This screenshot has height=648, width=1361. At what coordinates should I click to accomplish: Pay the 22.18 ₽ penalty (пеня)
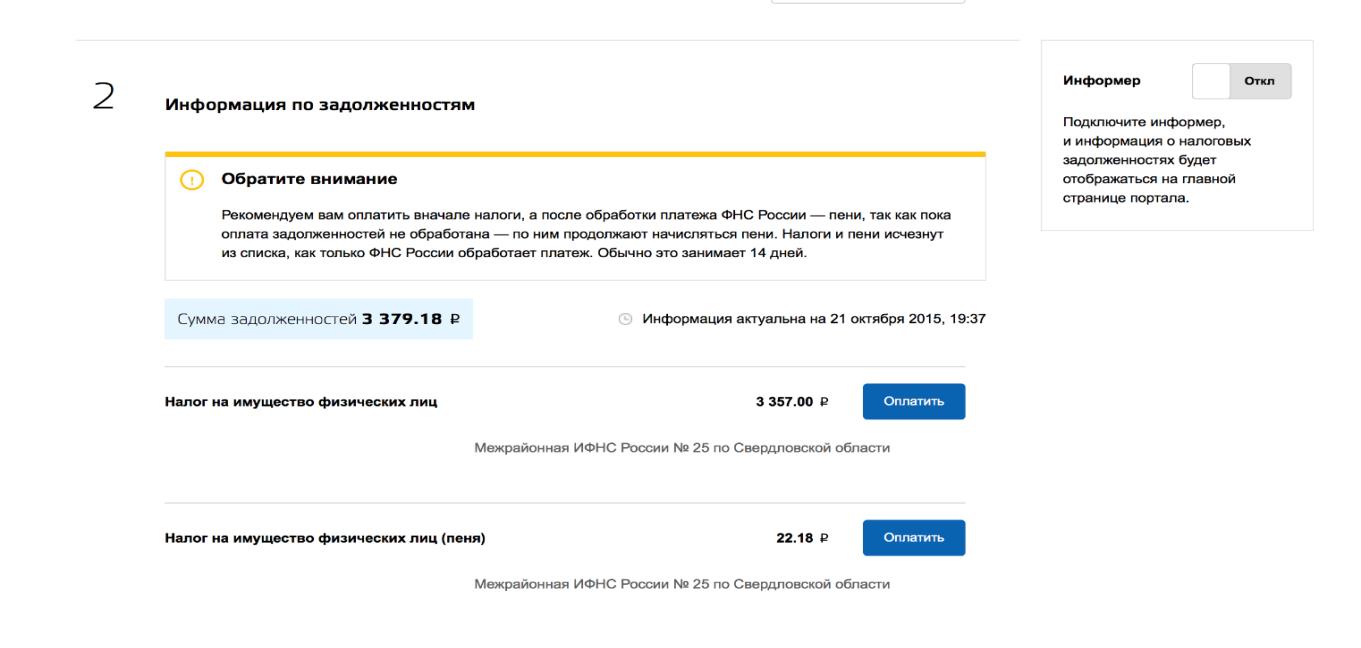click(x=913, y=538)
